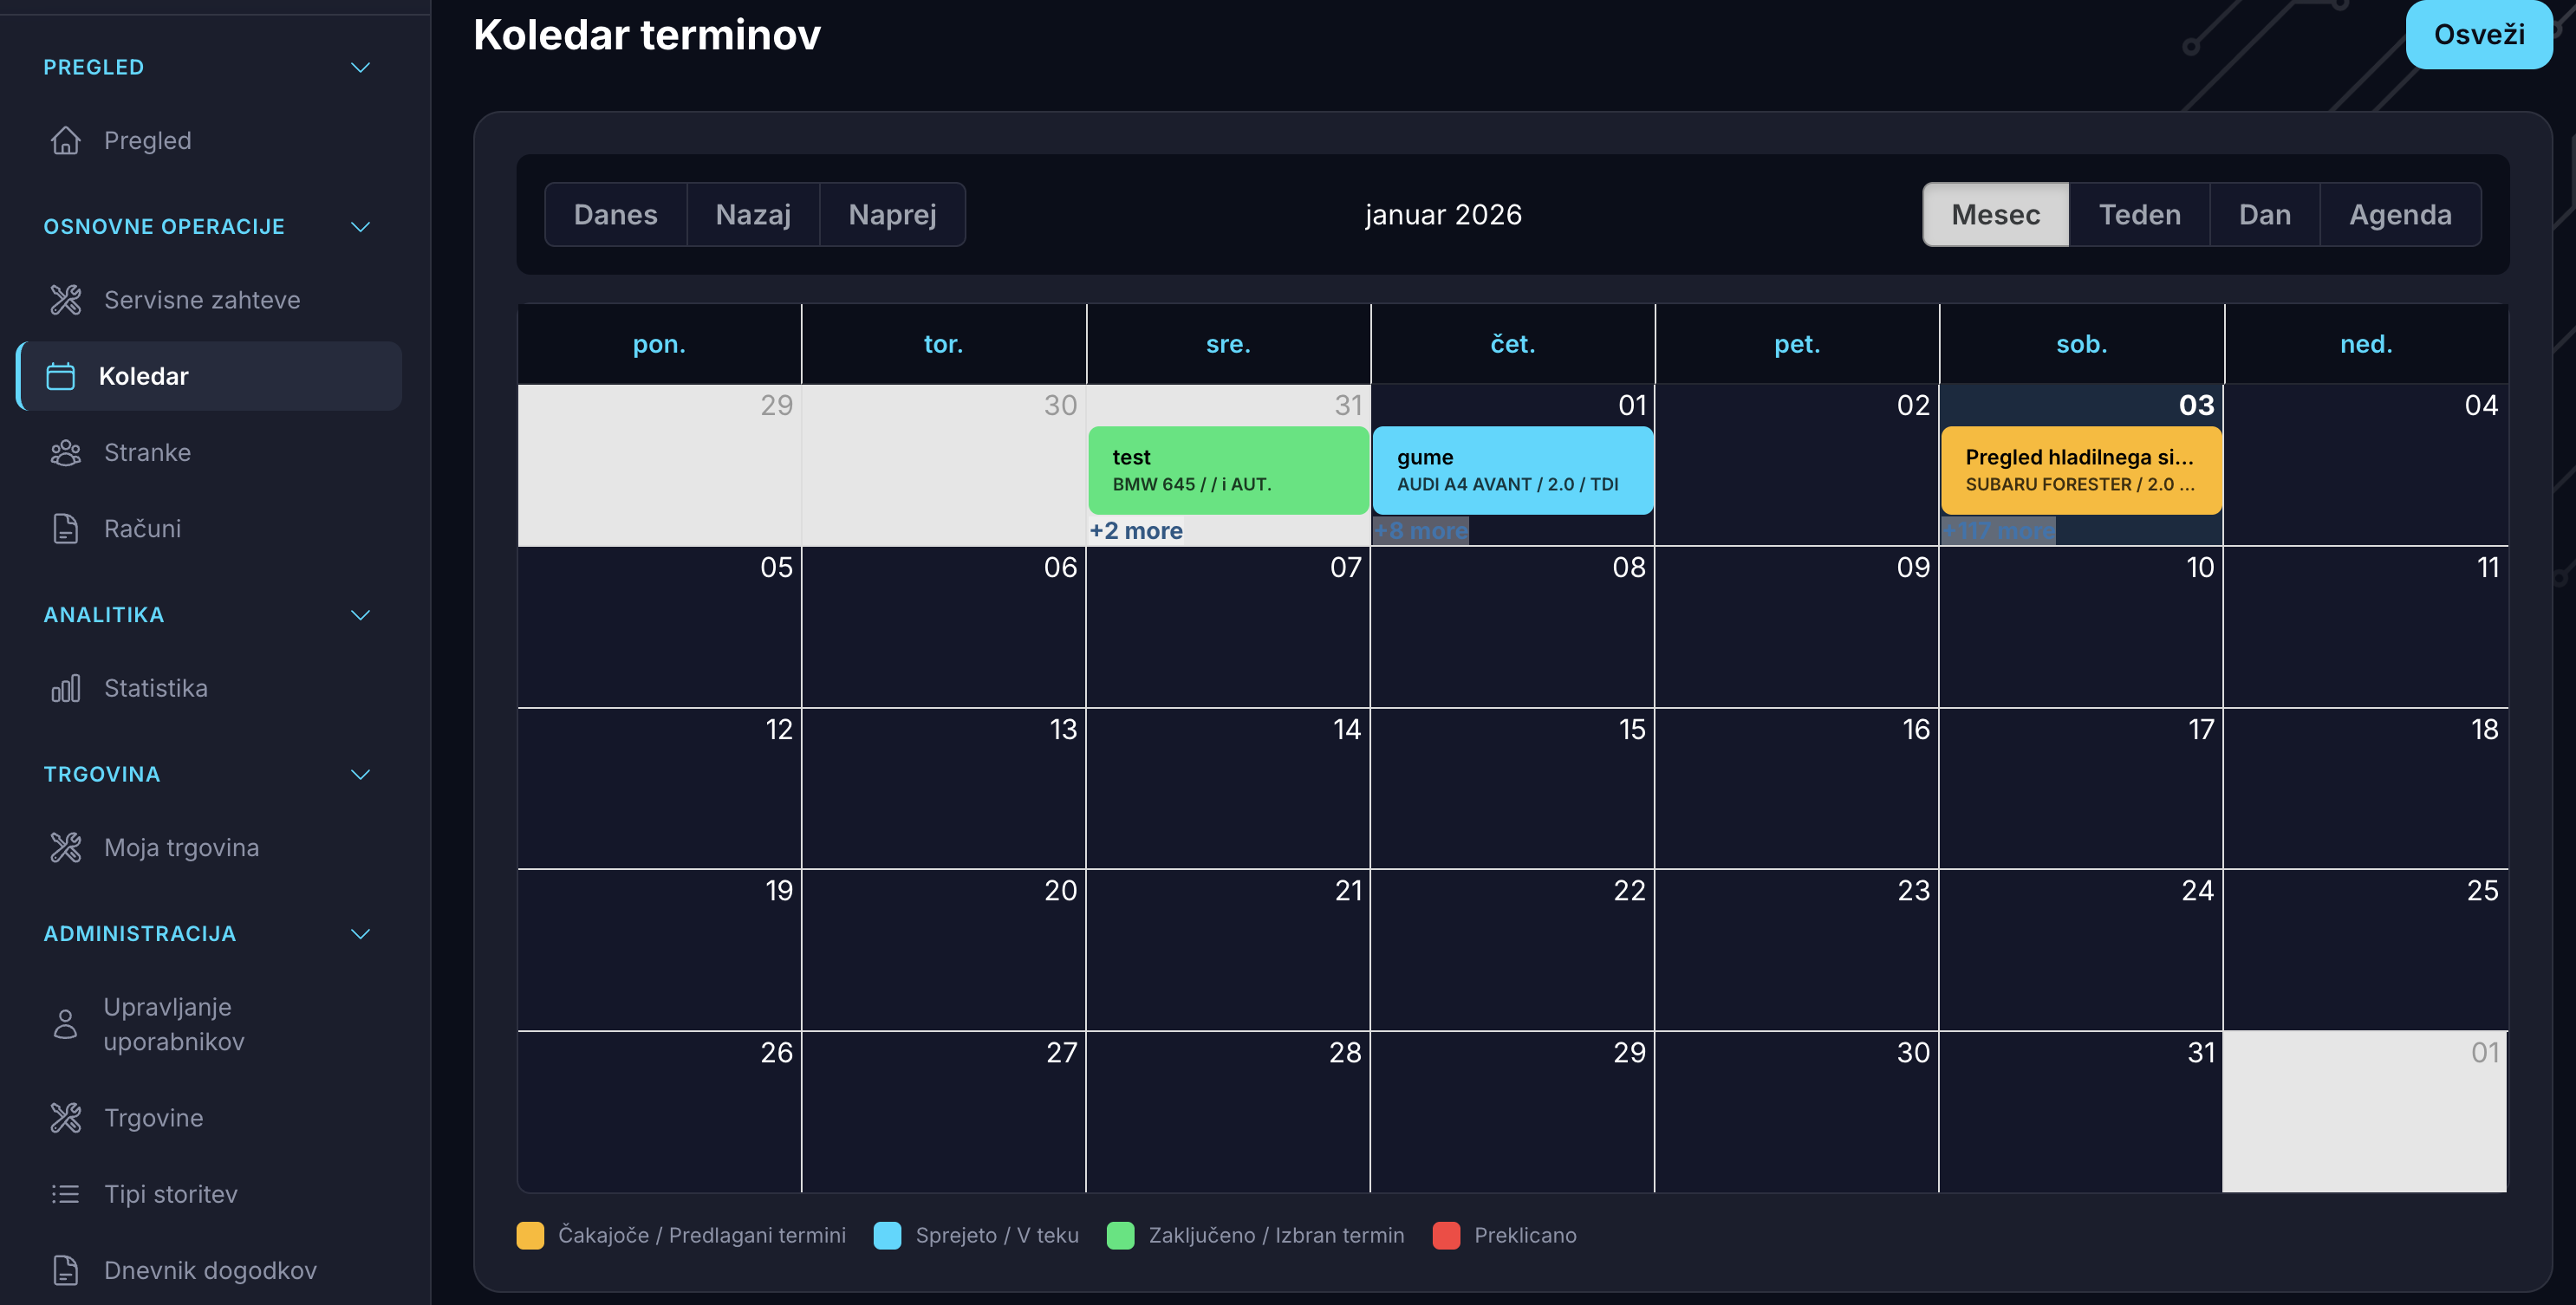The height and width of the screenshot is (1305, 2576).
Task: Collapse the PREGLED section chevron
Action: pyautogui.click(x=360, y=68)
